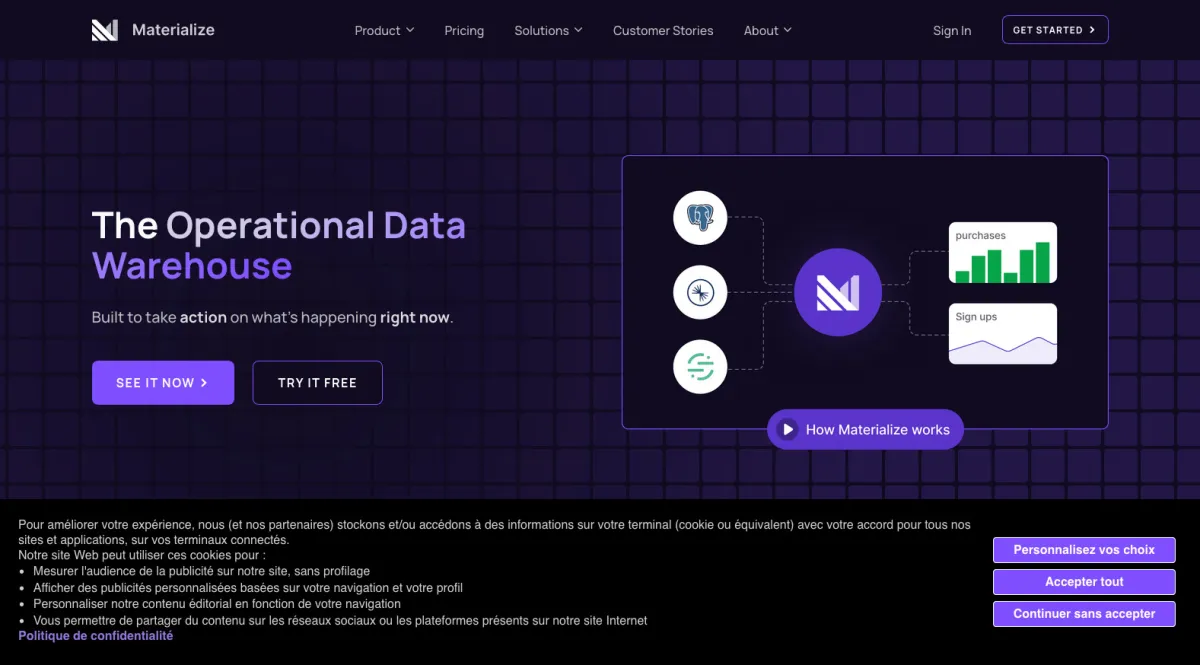
Task: Expand the Product dropdown menu
Action: [384, 31]
